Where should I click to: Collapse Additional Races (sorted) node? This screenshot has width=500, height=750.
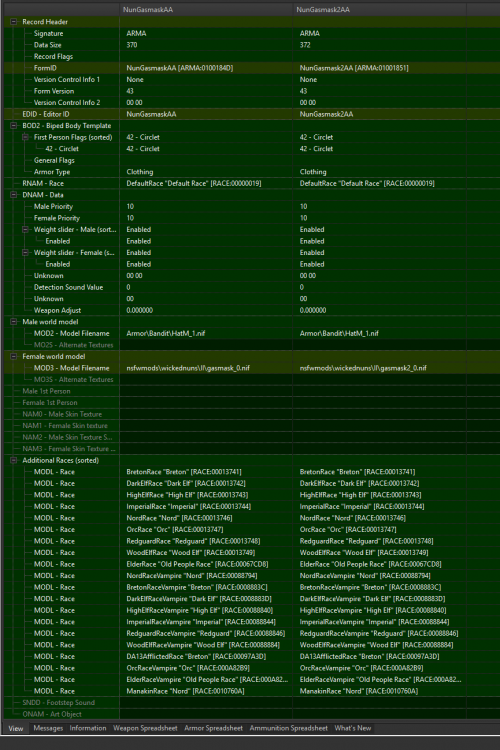point(13,460)
